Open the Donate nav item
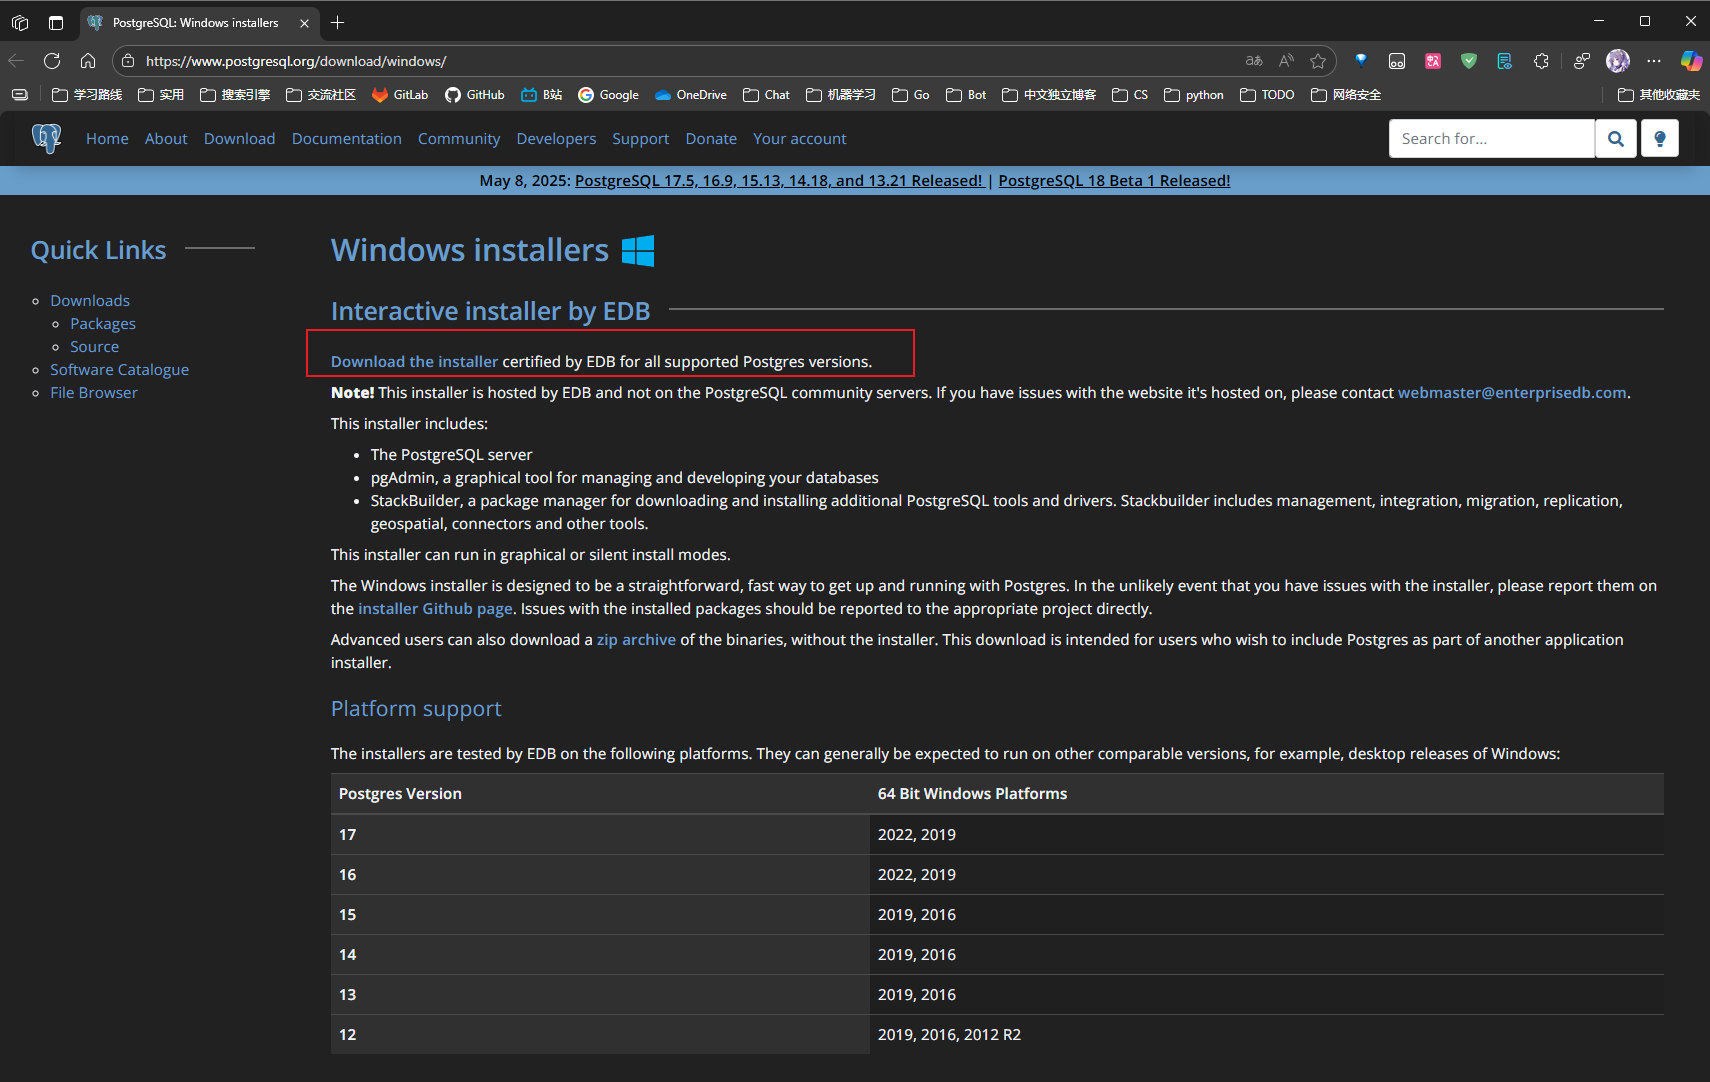 (711, 139)
